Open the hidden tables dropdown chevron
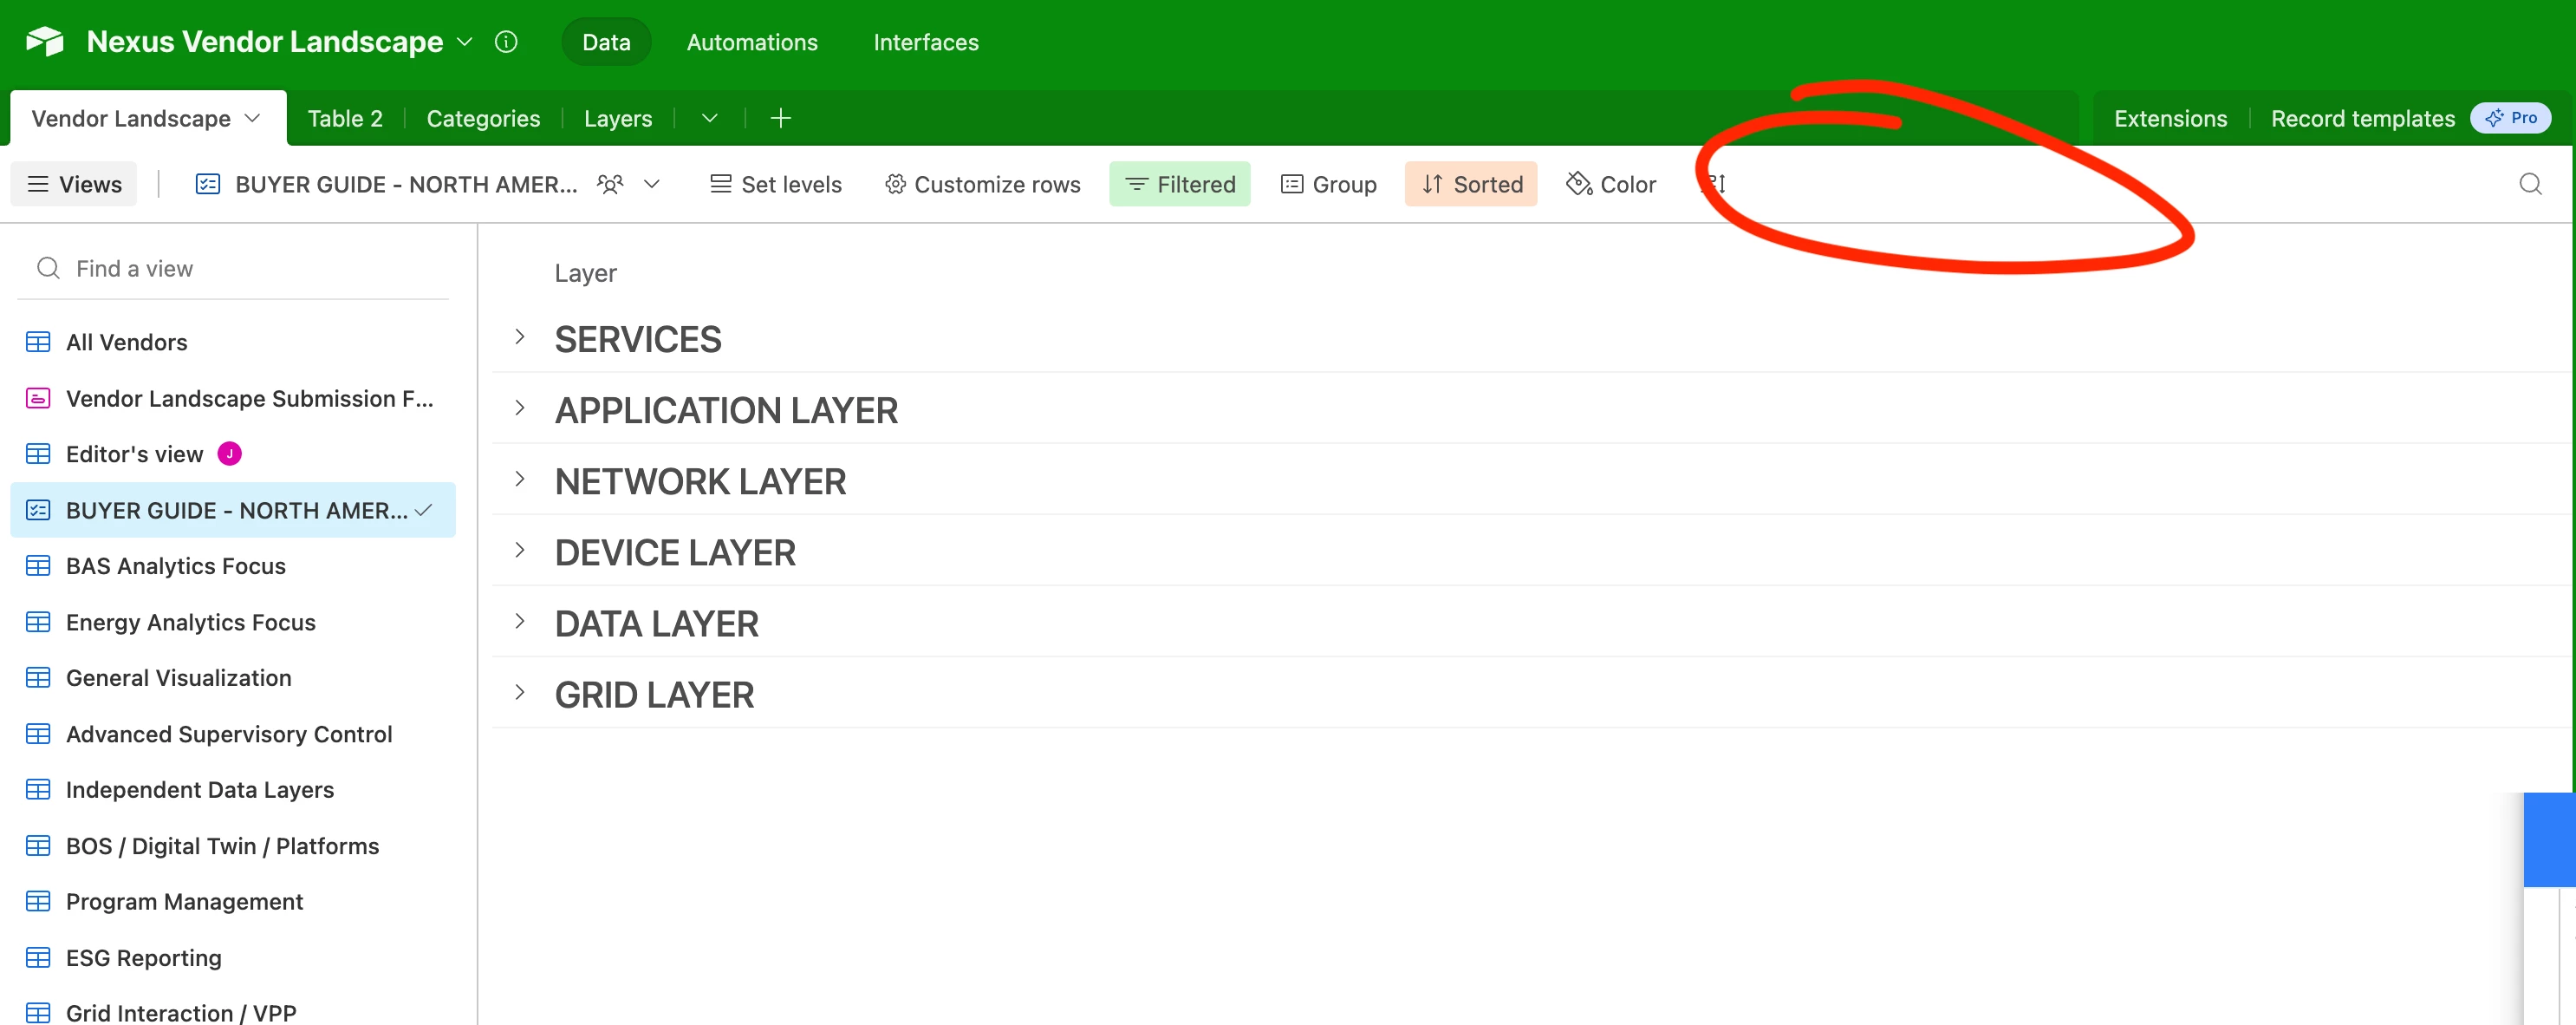 pyautogui.click(x=710, y=118)
